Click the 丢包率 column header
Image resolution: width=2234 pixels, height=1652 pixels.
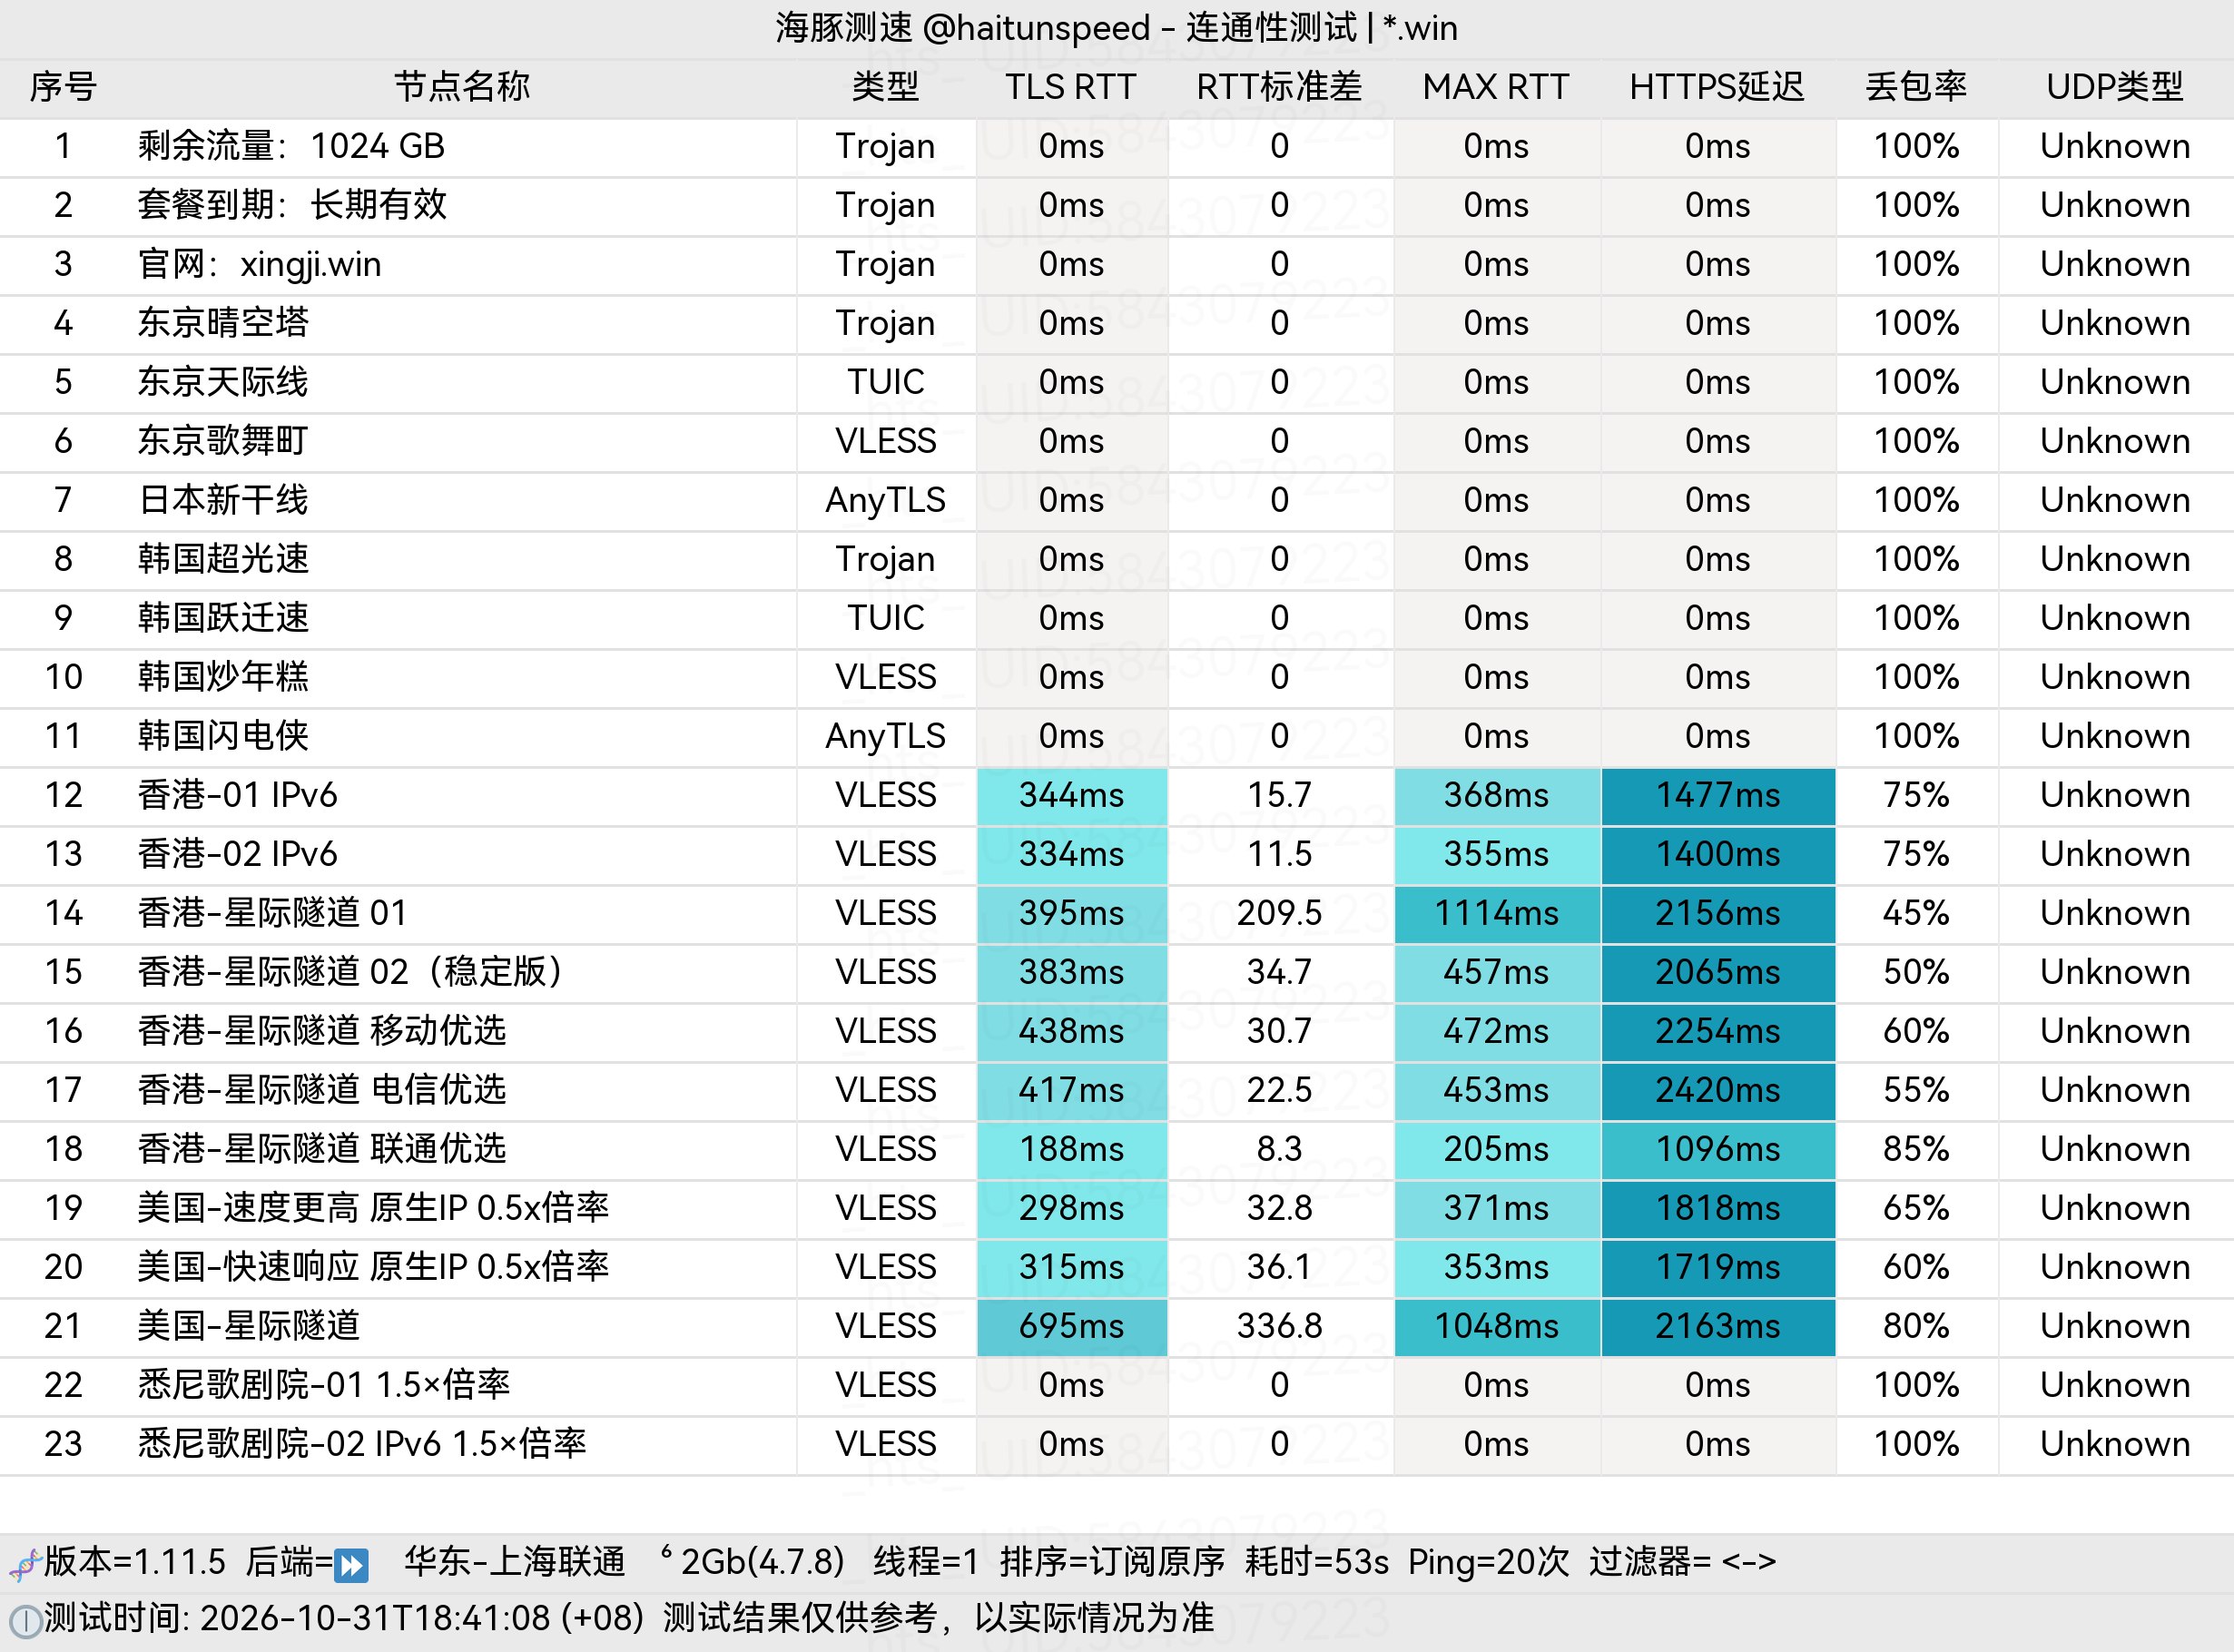1916,87
